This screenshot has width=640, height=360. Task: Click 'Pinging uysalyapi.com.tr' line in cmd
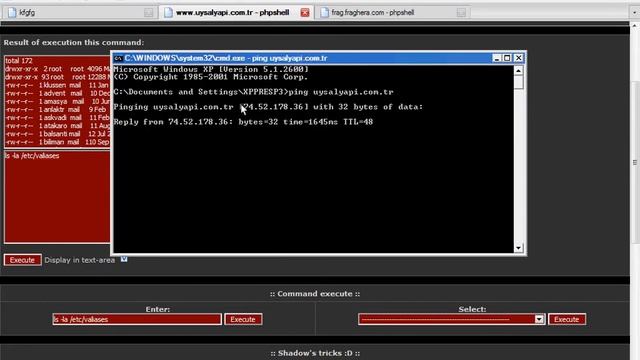268,107
